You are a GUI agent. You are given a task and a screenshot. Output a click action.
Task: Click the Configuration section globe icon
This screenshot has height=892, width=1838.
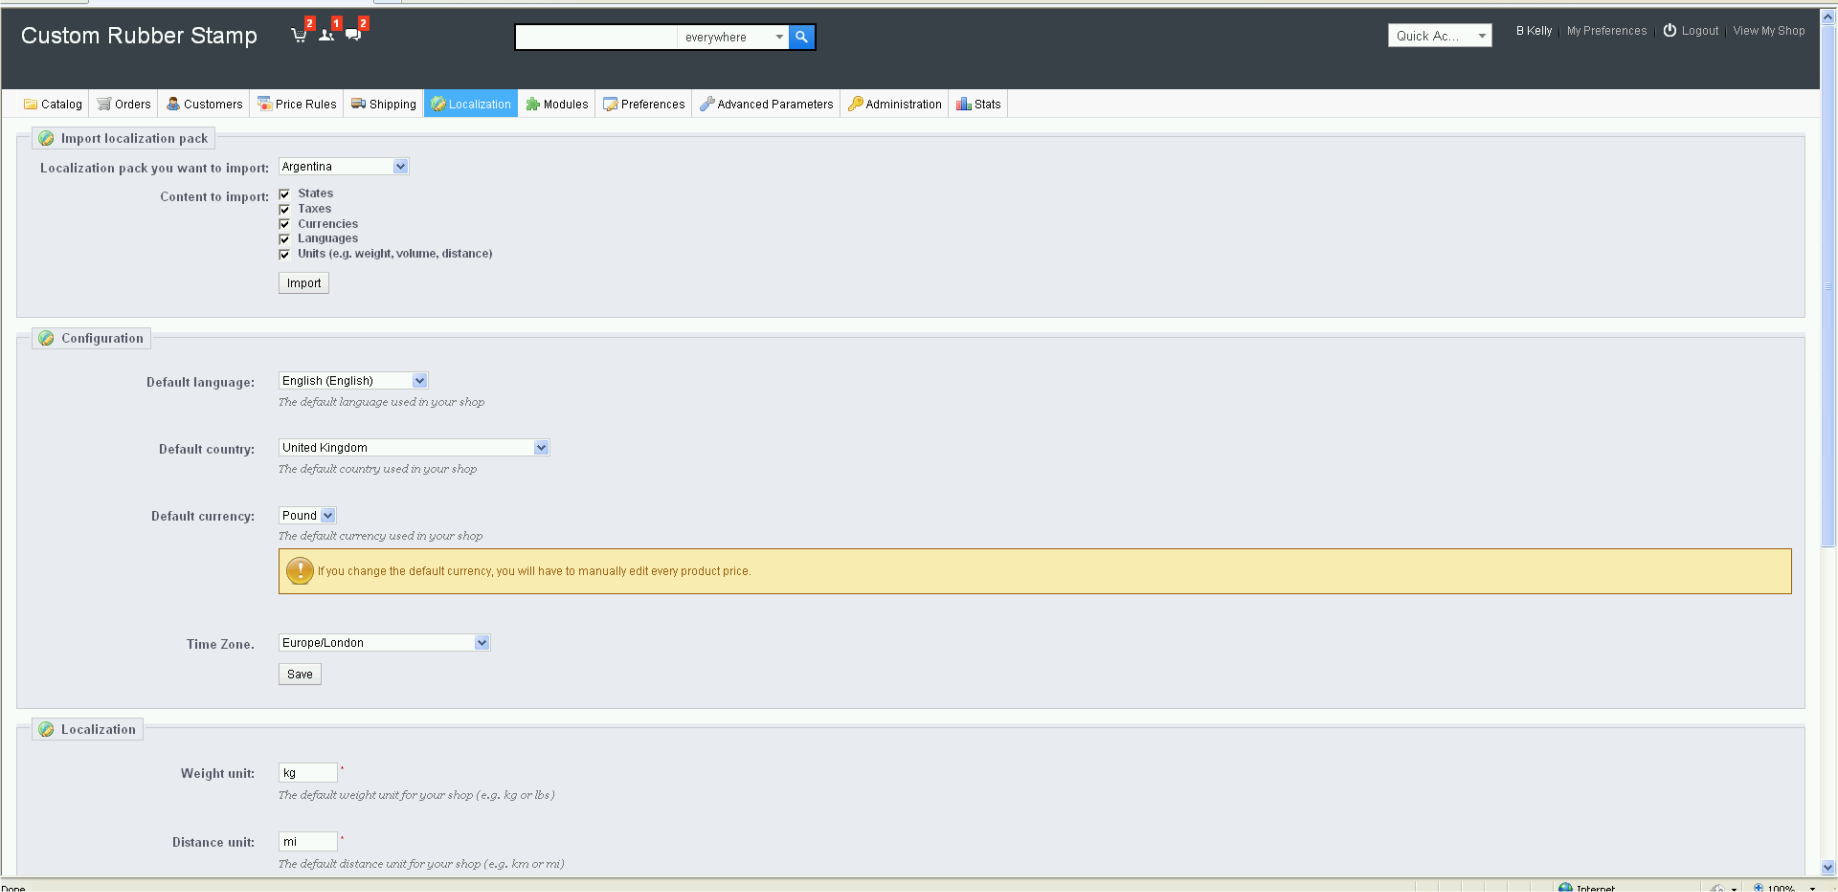[46, 339]
